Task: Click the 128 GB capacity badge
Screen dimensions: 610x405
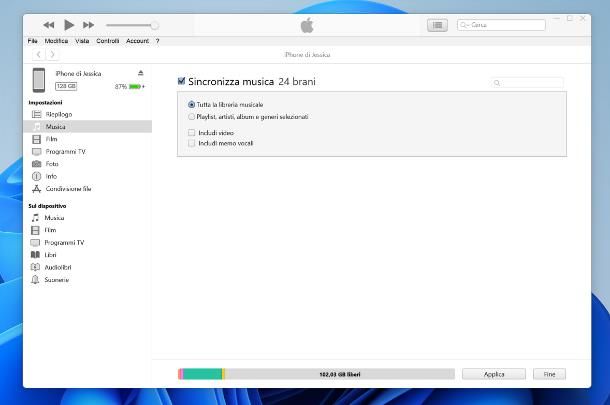Action: point(66,86)
